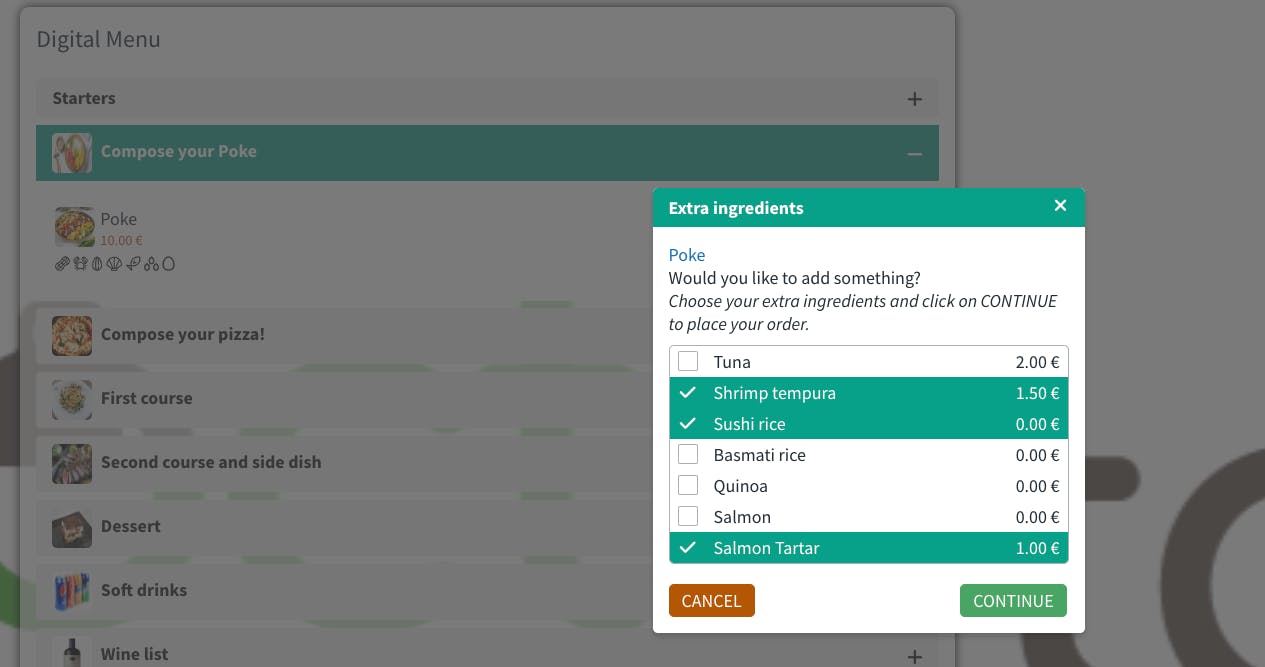Collapse Compose your Poke minus icon
Image resolution: width=1265 pixels, height=667 pixels.
pyautogui.click(x=914, y=153)
